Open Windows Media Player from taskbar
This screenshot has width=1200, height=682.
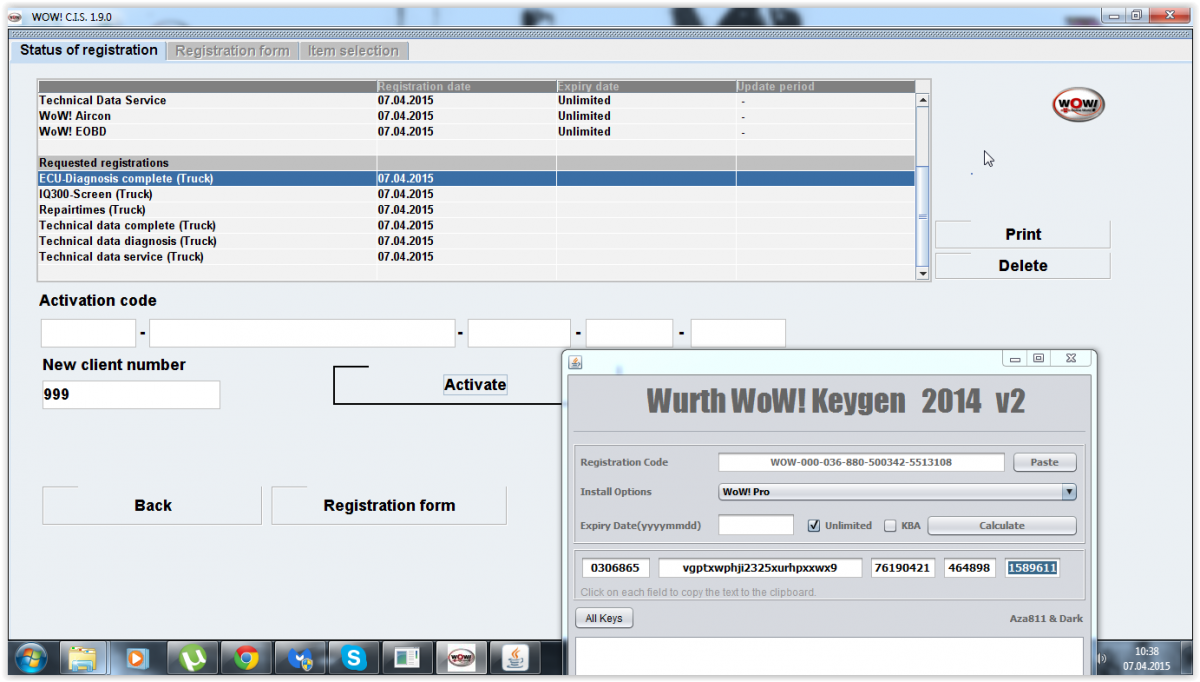[x=138, y=657]
